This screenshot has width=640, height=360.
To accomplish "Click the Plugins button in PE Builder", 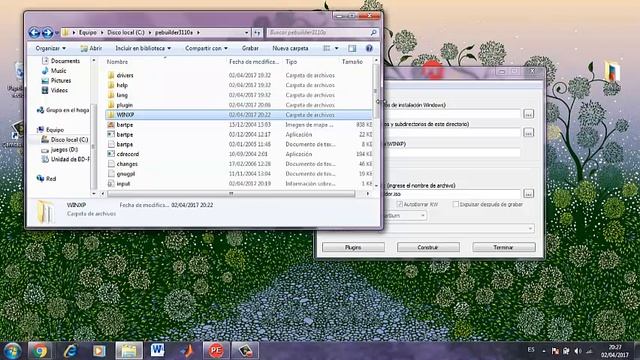I will (x=353, y=247).
